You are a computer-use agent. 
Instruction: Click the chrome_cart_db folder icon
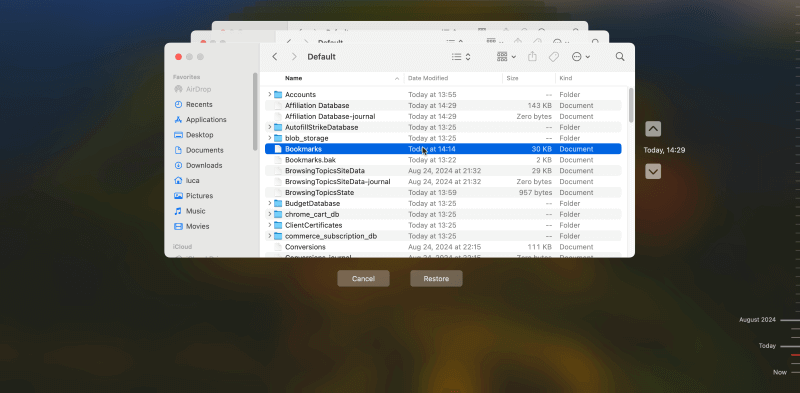coord(278,214)
